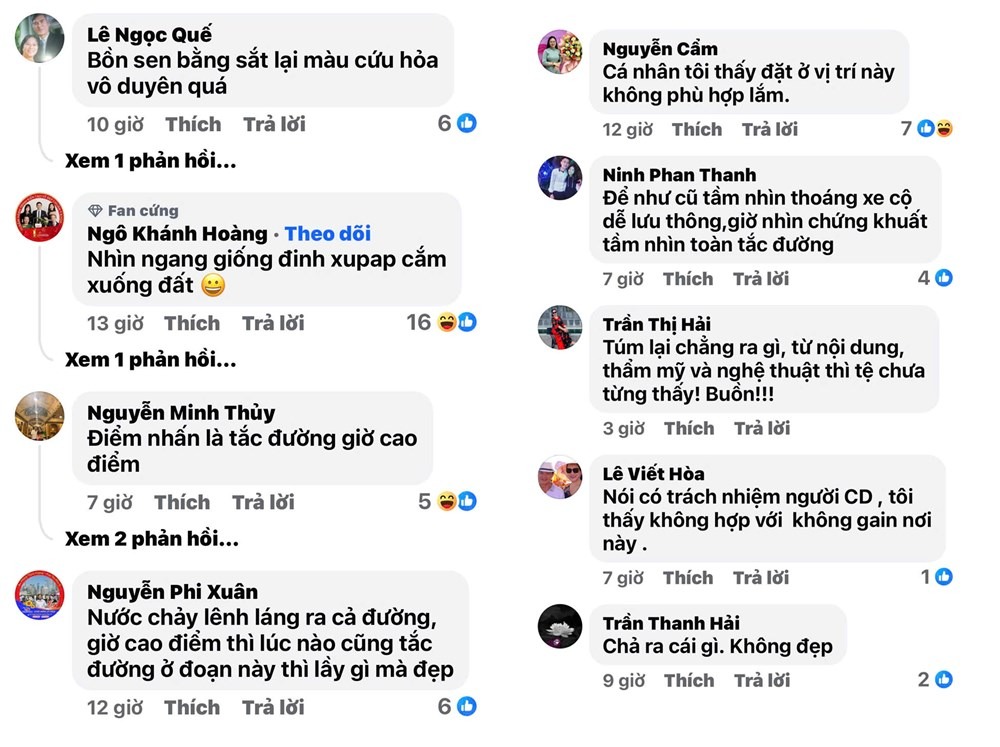Click Thích under Trần Thị Hải's comment
Image resolution: width=1000 pixels, height=747 pixels.
pyautogui.click(x=689, y=428)
